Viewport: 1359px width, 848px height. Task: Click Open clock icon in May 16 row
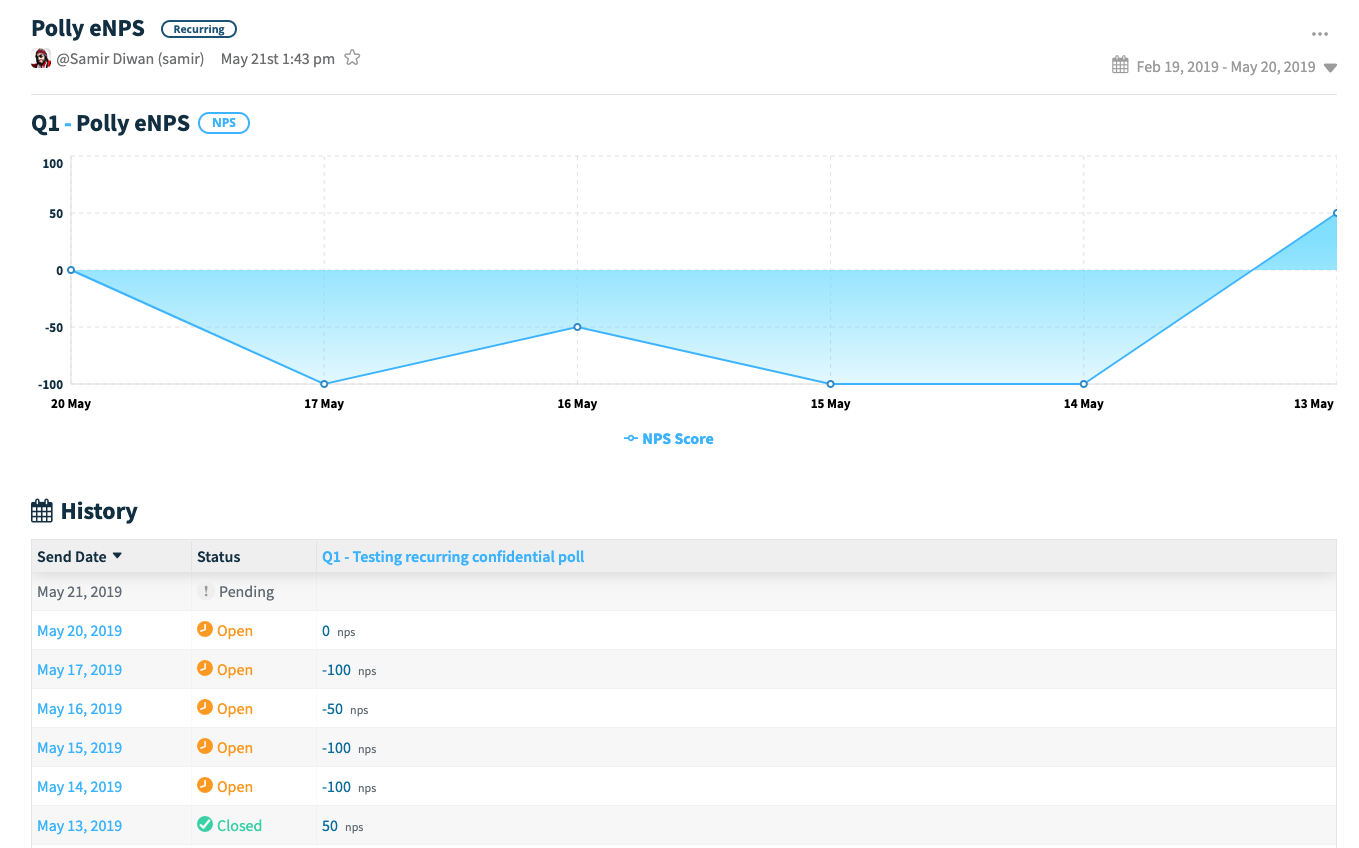coord(205,708)
